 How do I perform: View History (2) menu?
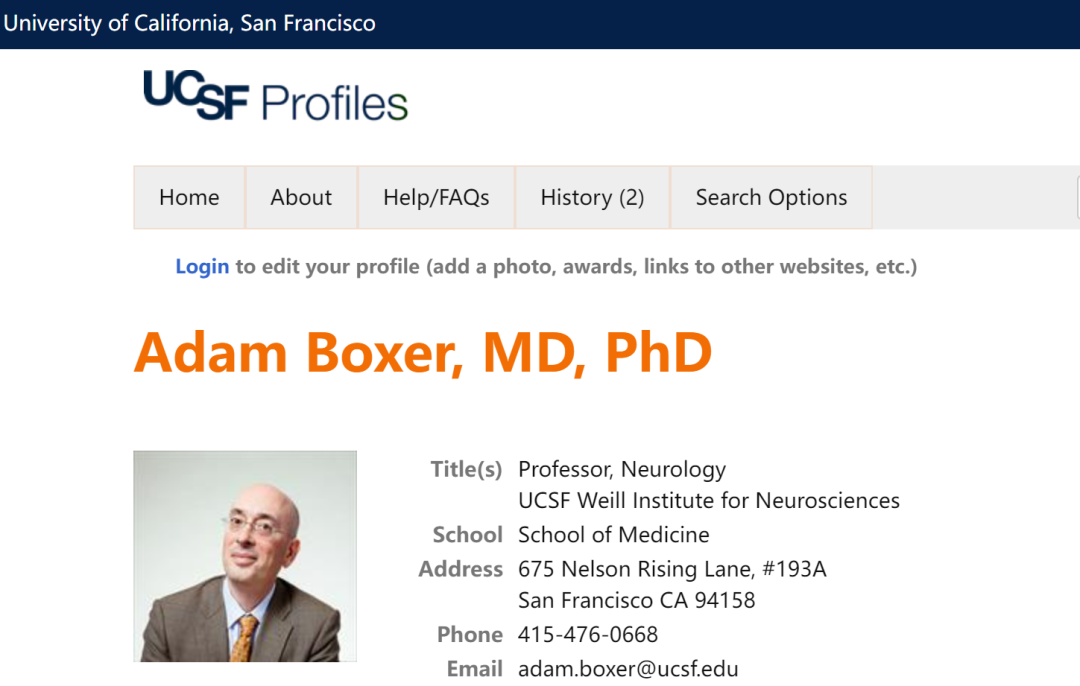(x=592, y=197)
